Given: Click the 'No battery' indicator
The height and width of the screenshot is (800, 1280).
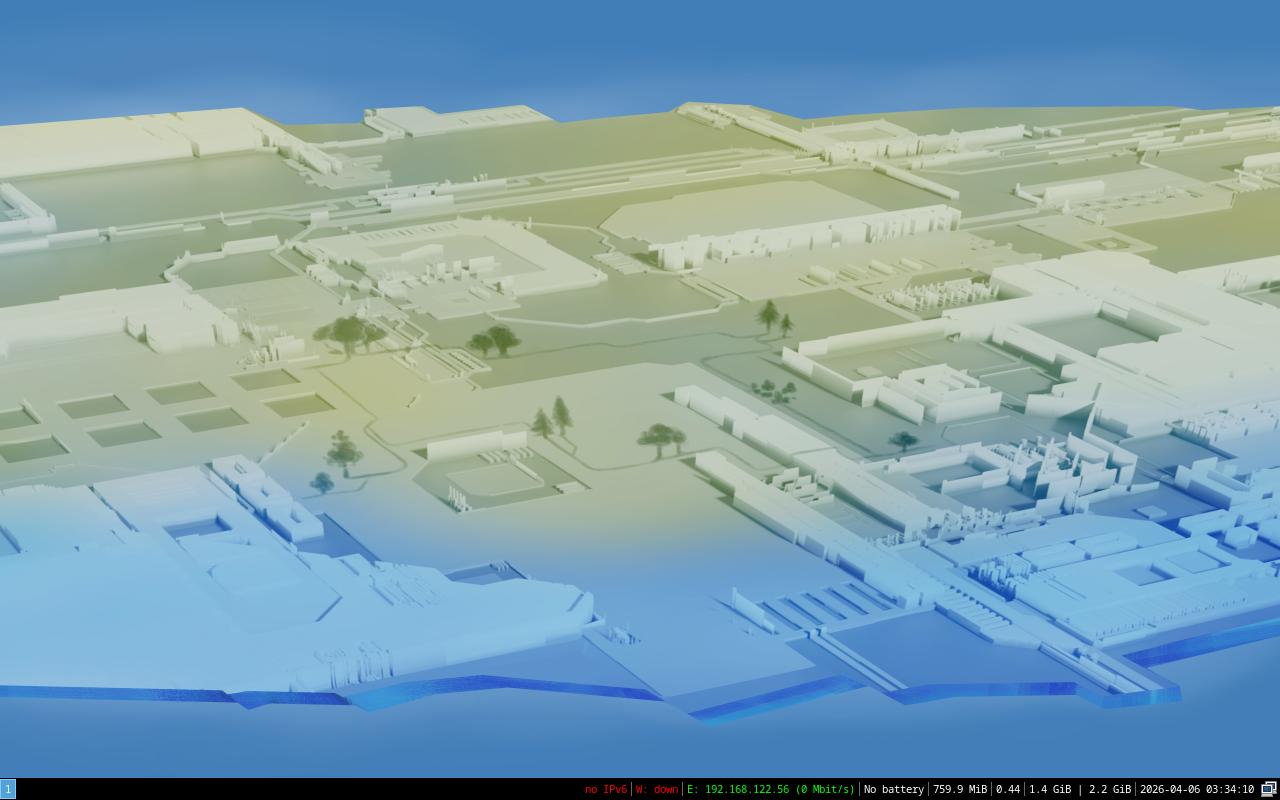Looking at the screenshot, I should click(894, 789).
